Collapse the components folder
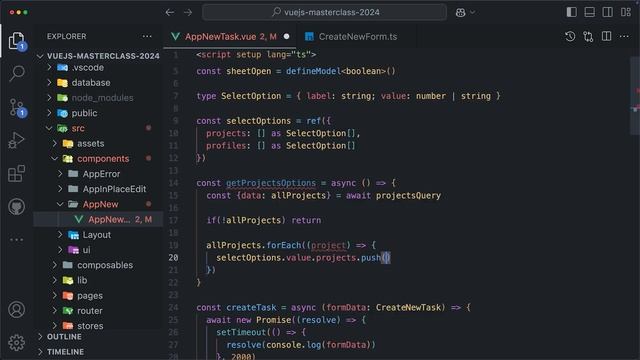 [x=98, y=159]
